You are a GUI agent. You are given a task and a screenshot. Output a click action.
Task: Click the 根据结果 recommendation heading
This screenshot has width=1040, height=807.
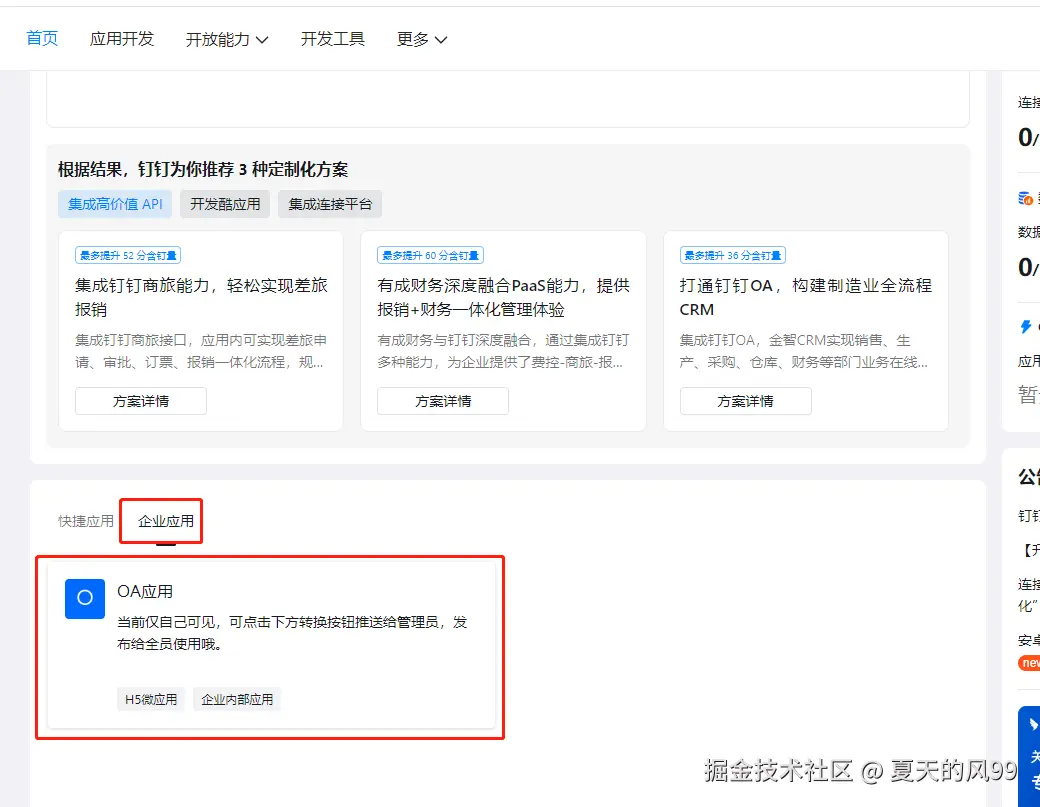tap(203, 169)
